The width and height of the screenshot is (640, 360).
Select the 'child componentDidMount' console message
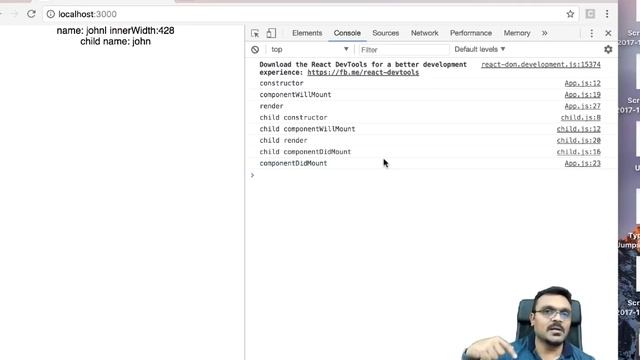305,152
